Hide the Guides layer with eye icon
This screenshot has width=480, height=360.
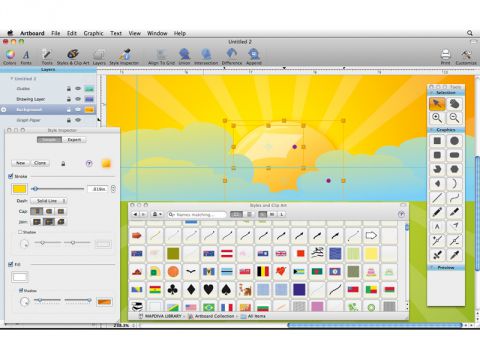(x=78, y=89)
